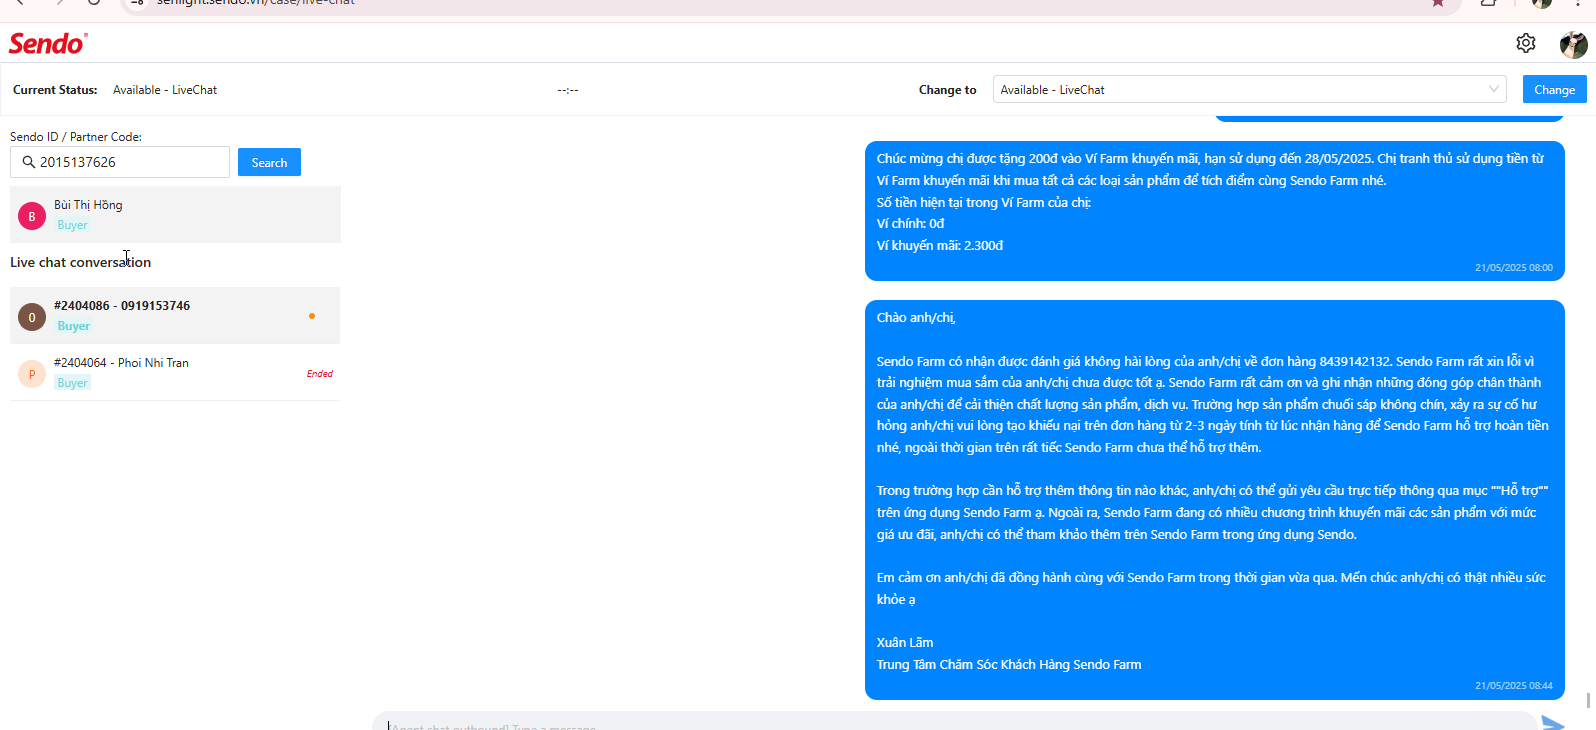Click the 'Ended' status label
1596x730 pixels.
click(320, 374)
